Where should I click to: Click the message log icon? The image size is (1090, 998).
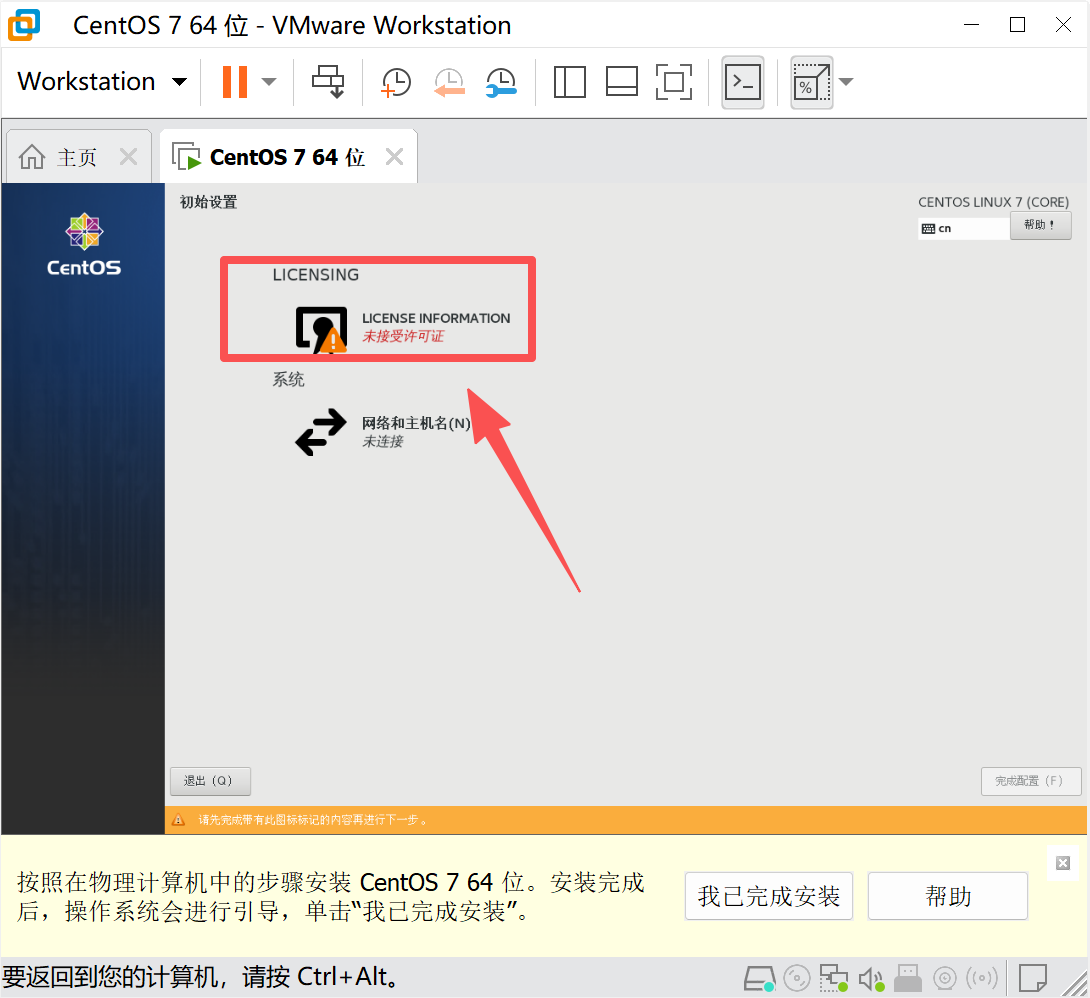click(x=1033, y=979)
